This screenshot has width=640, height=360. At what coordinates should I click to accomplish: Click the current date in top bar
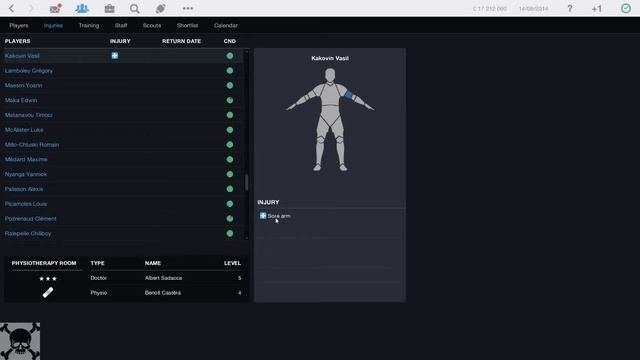coord(533,9)
